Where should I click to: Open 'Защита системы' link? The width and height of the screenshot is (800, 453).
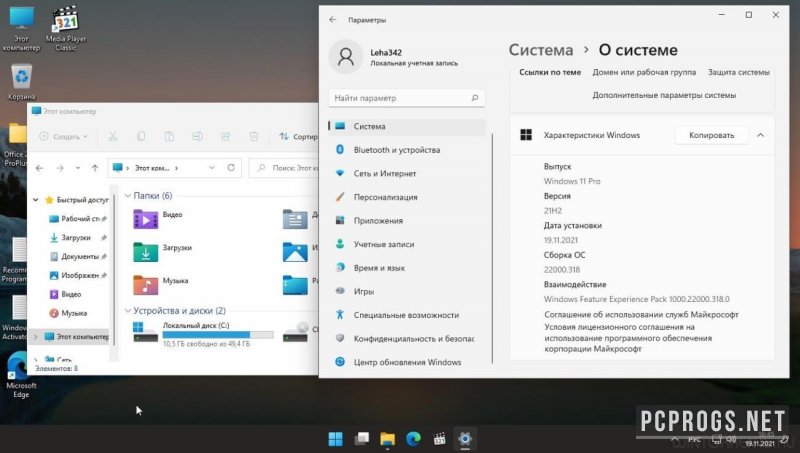(738, 72)
